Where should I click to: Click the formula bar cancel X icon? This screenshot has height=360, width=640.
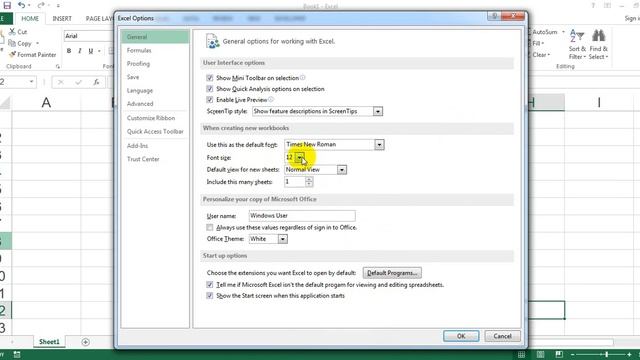[61, 82]
